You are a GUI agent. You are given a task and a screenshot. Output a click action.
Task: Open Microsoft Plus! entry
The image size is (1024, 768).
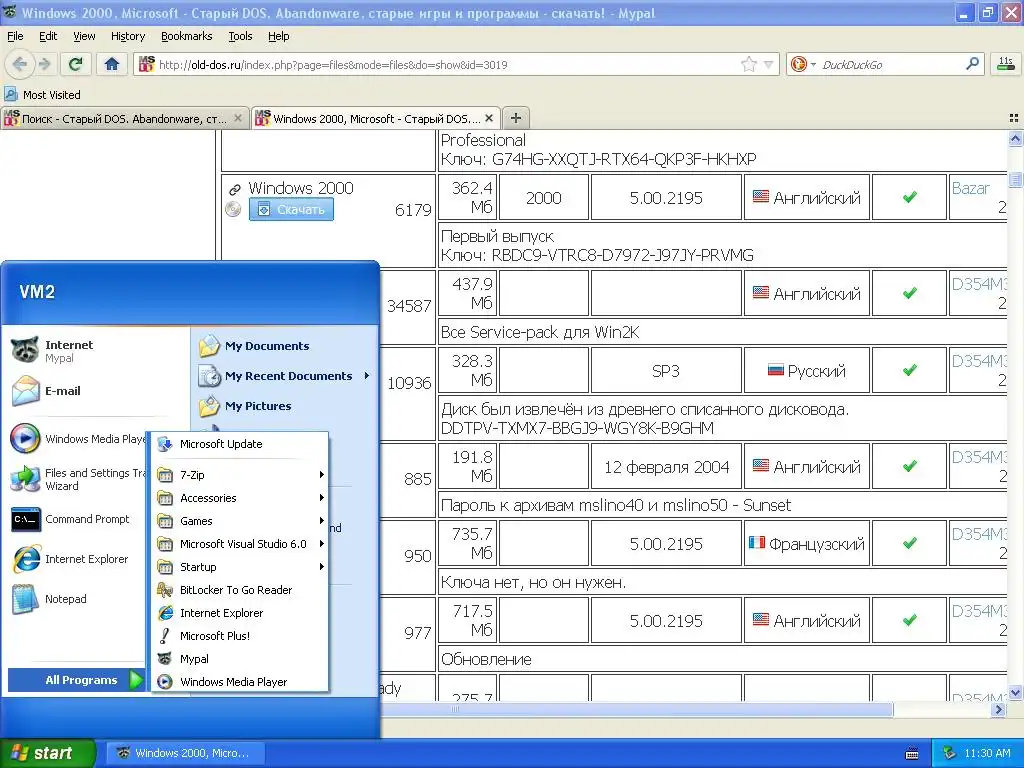tap(240, 635)
